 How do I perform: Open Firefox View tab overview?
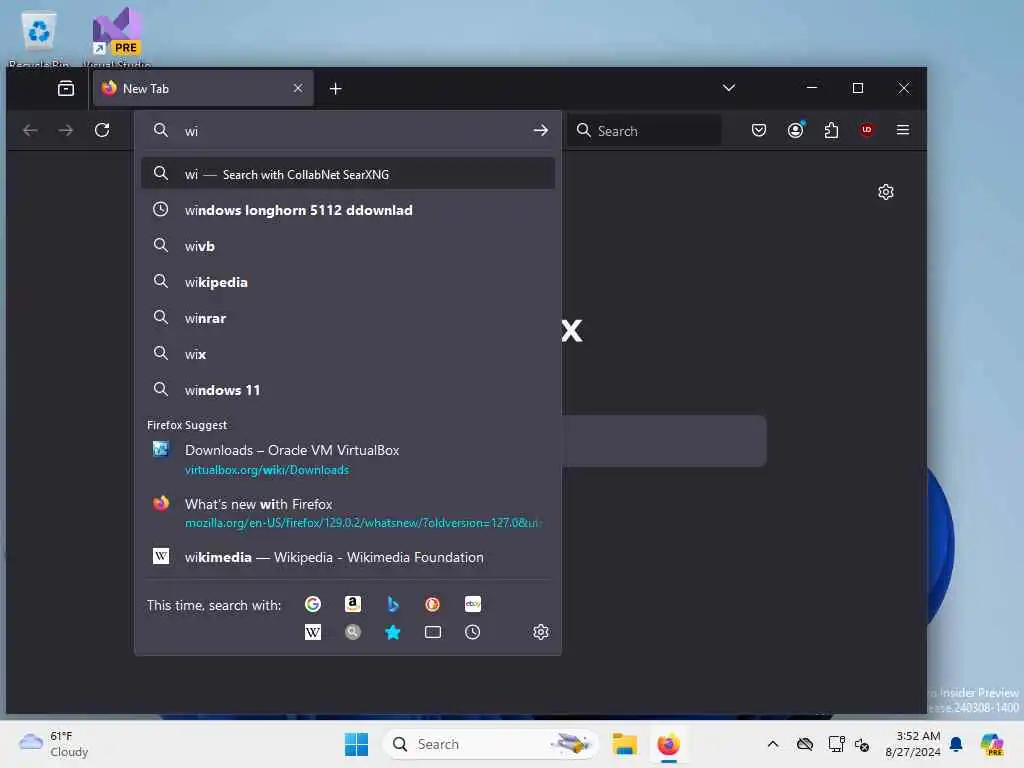click(x=66, y=88)
